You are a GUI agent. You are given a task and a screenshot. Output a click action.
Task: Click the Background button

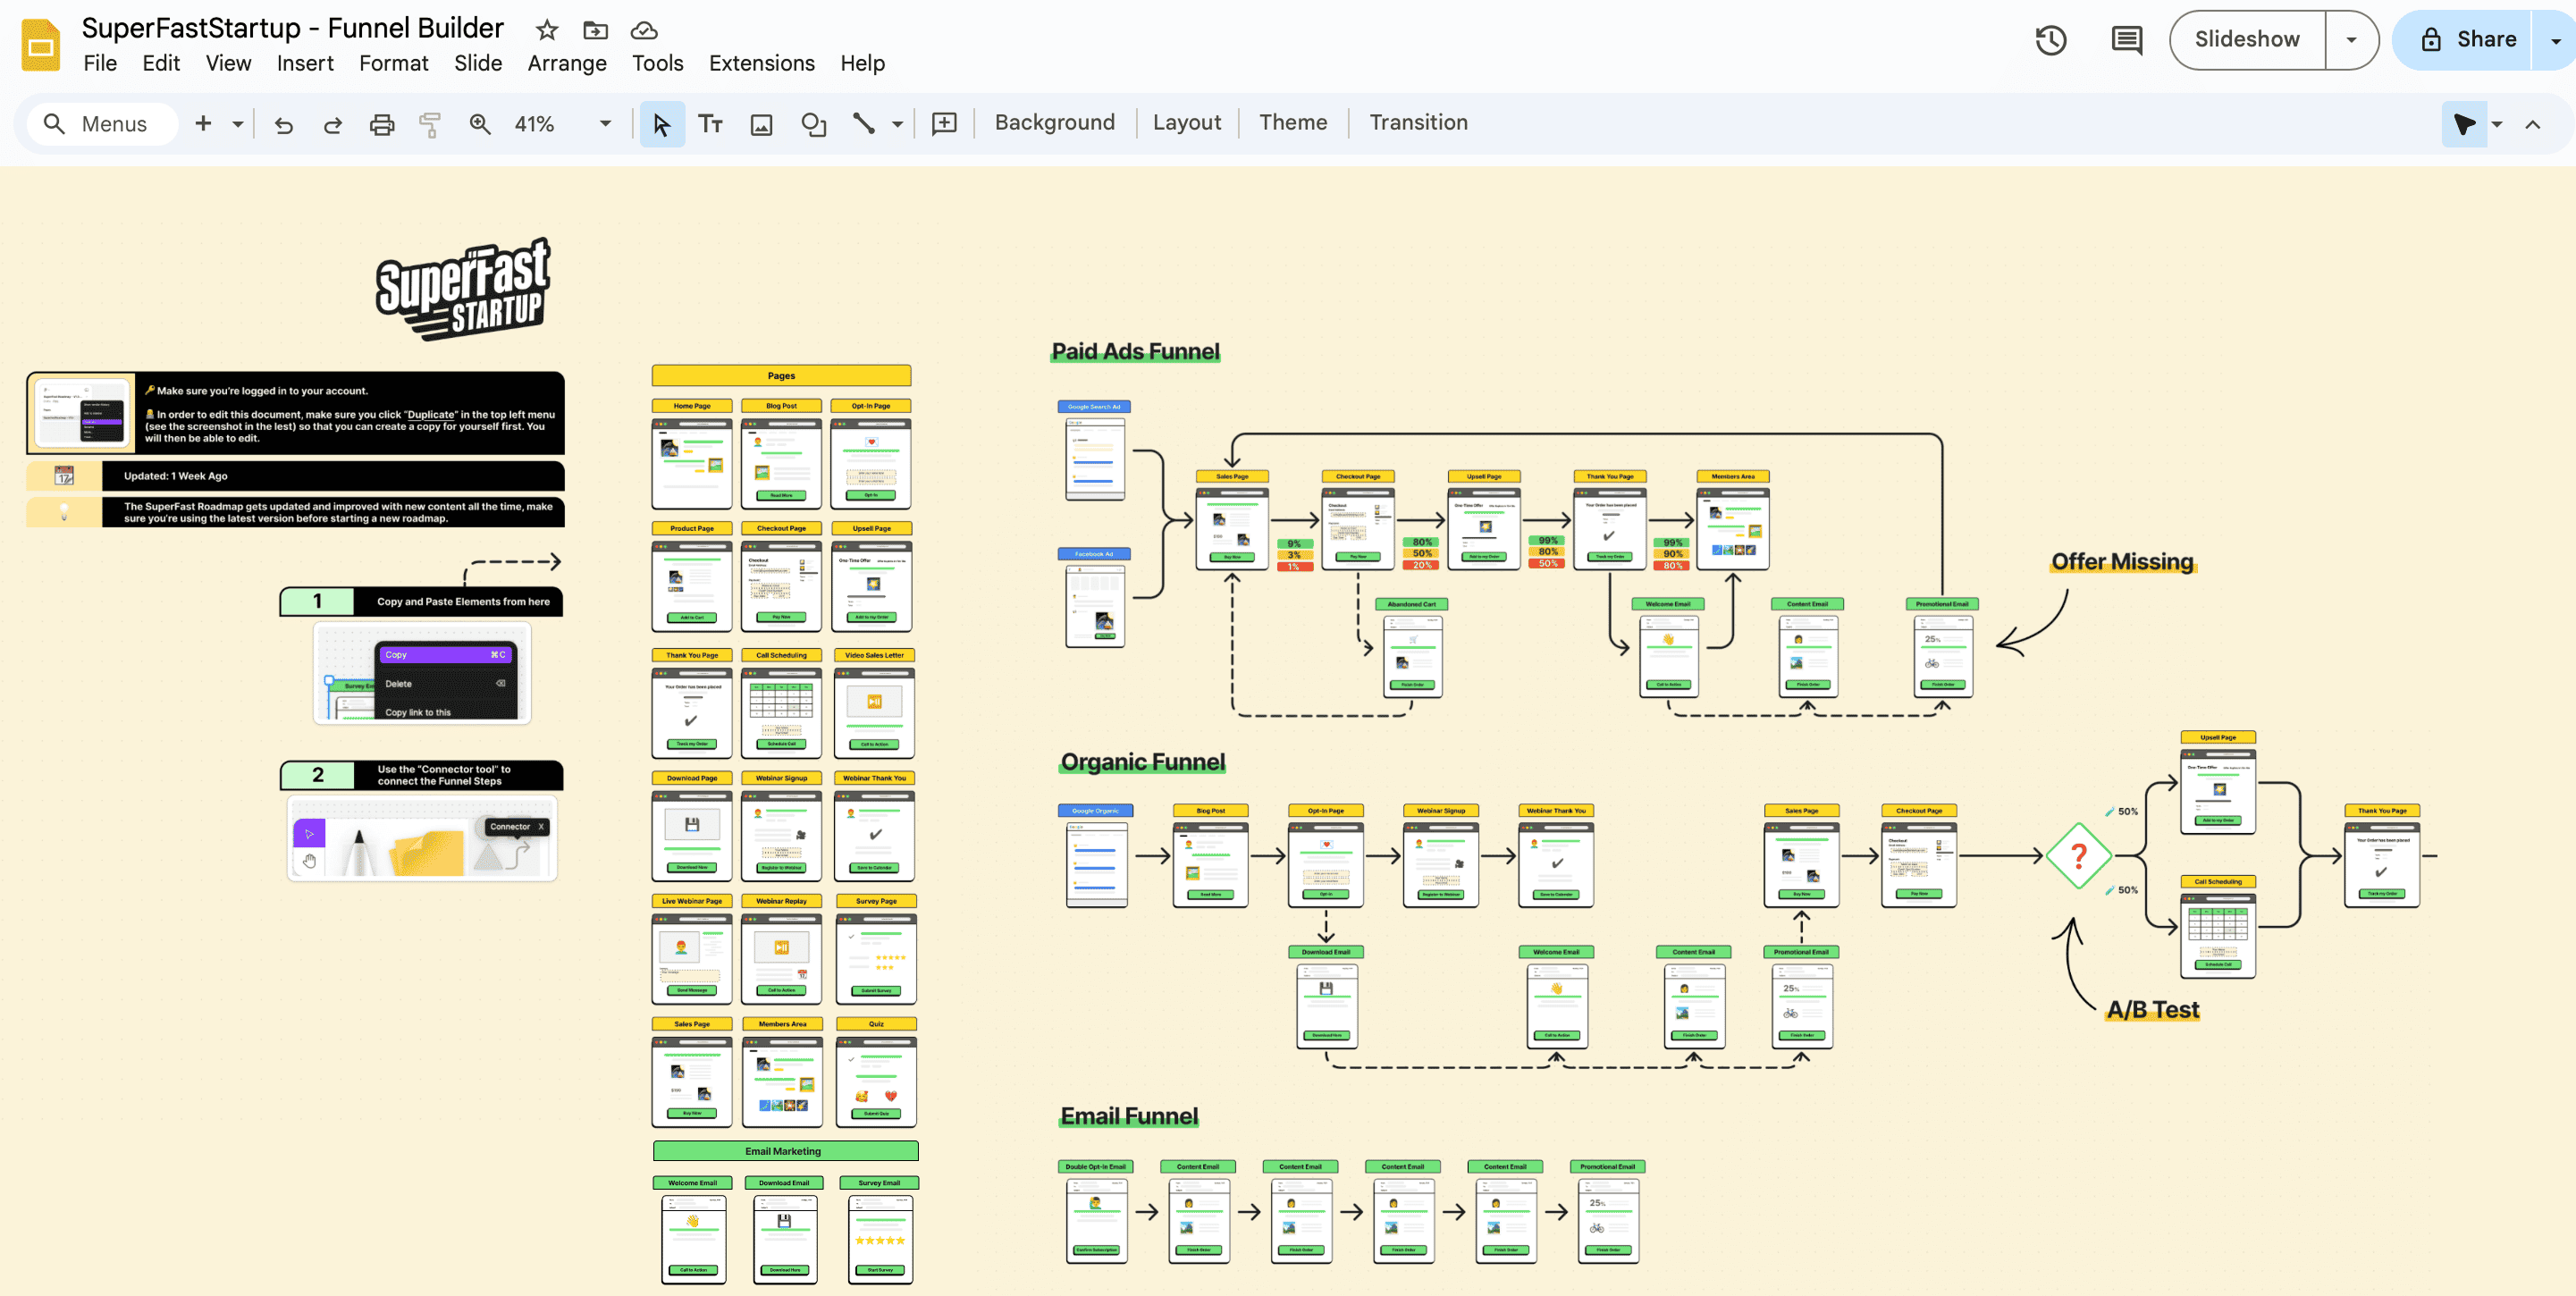[x=1054, y=122]
